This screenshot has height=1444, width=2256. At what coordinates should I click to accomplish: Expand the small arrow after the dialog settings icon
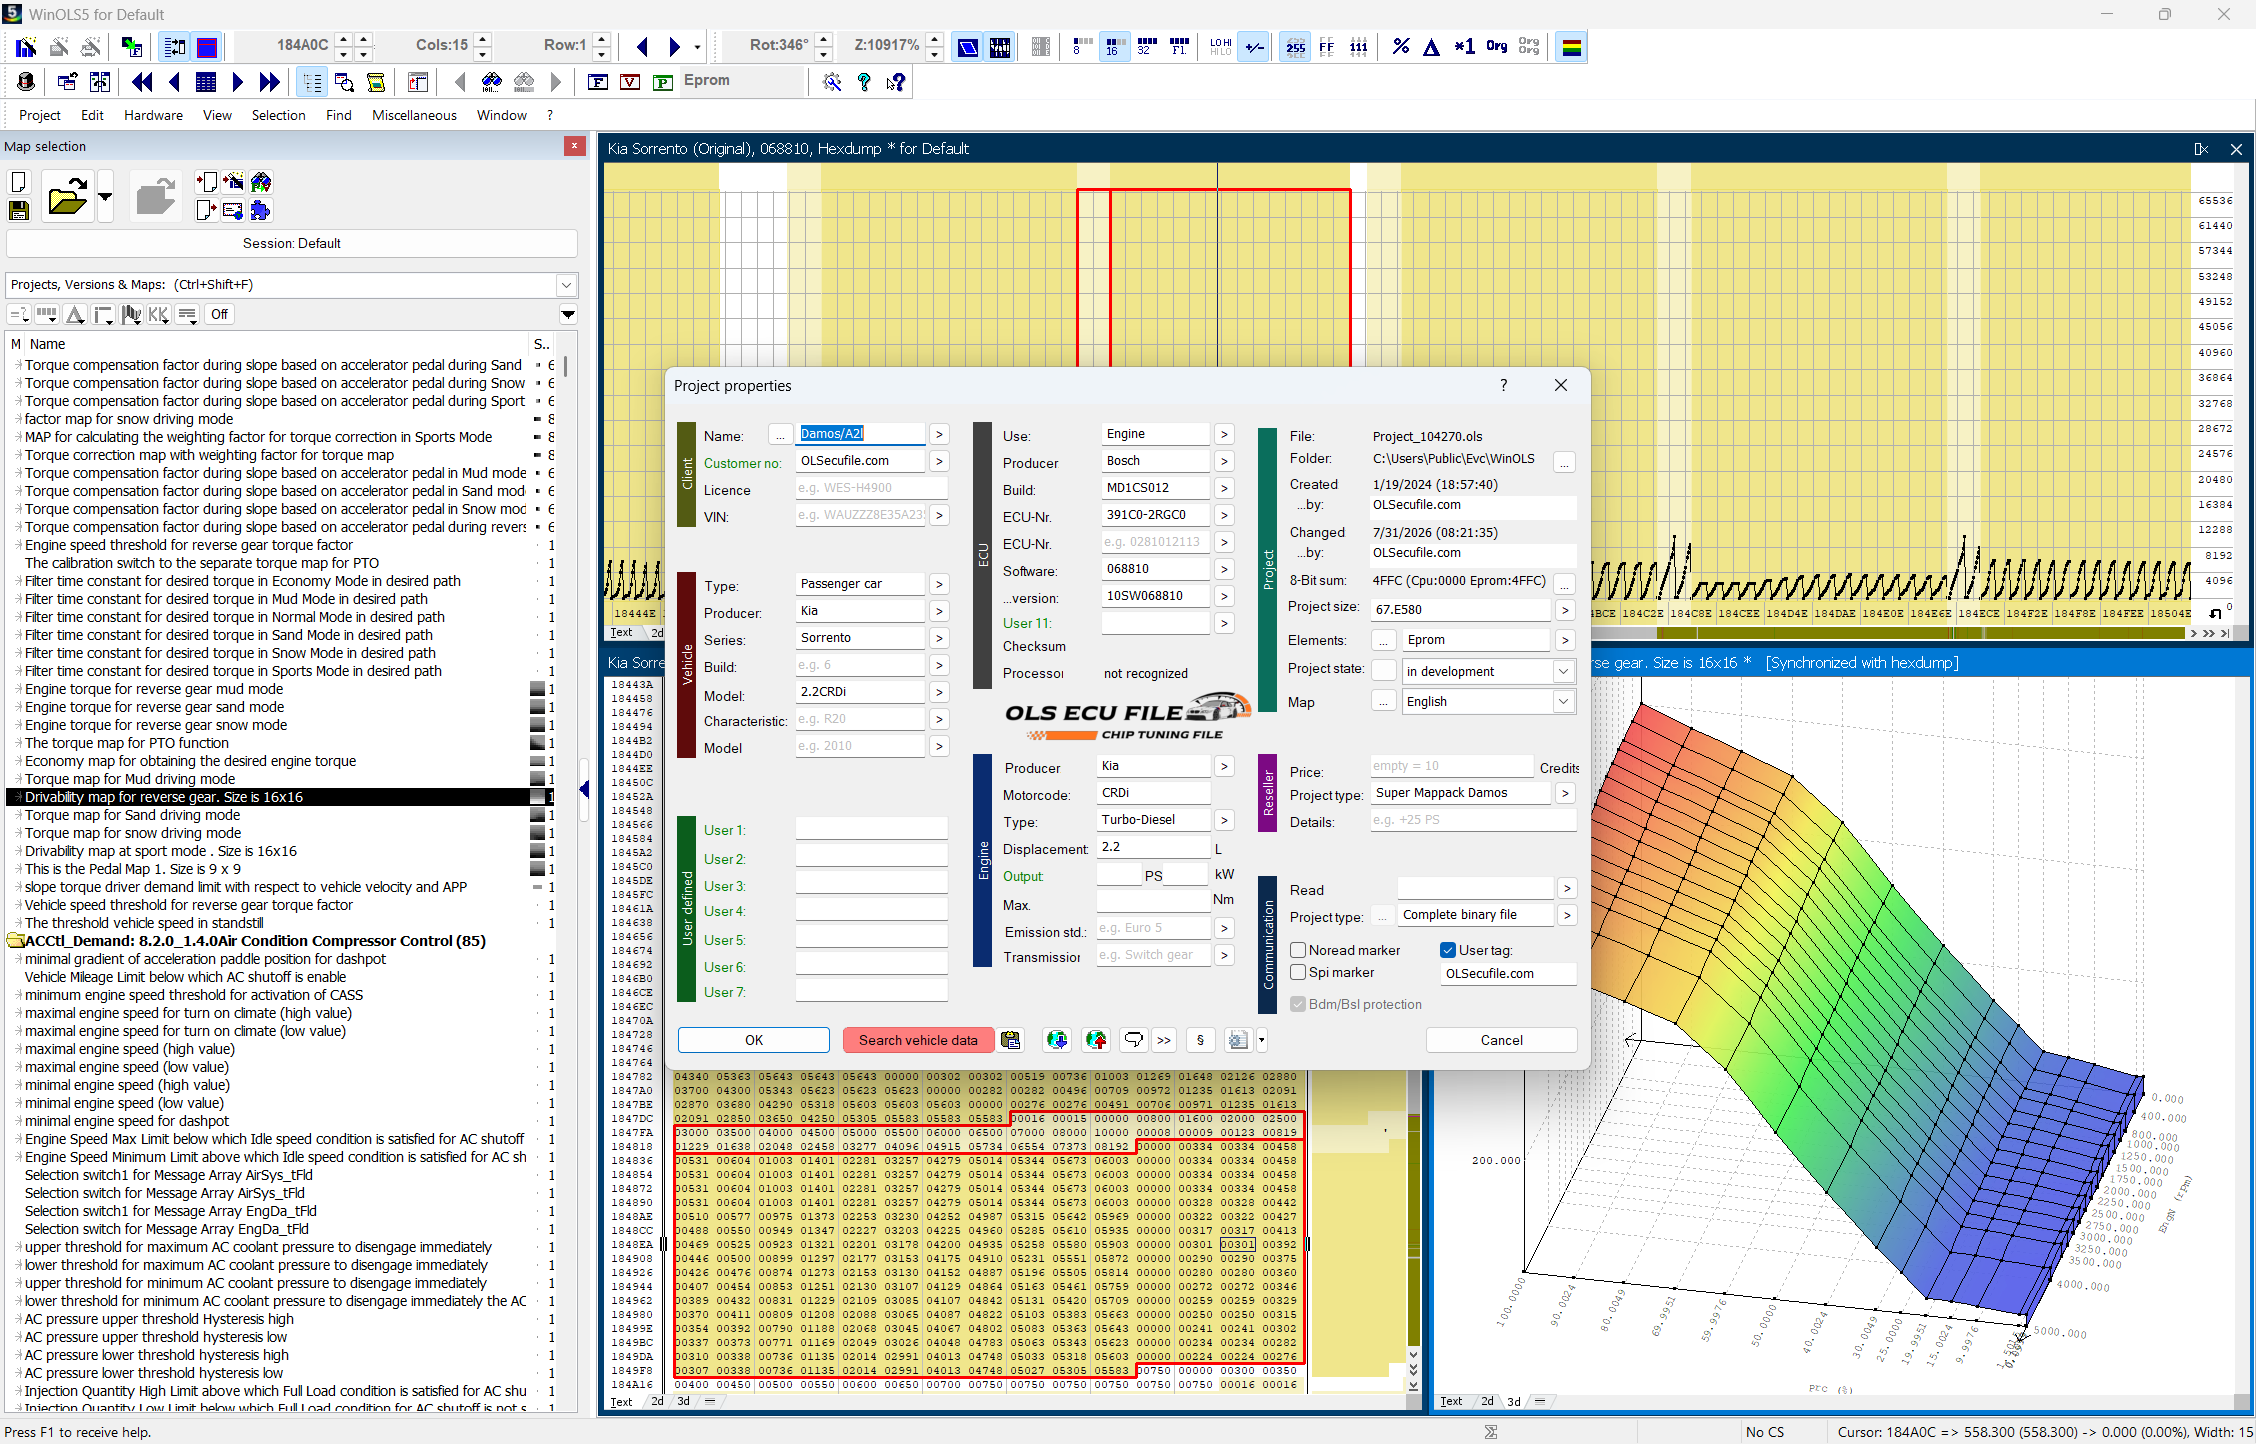[x=1261, y=1040]
